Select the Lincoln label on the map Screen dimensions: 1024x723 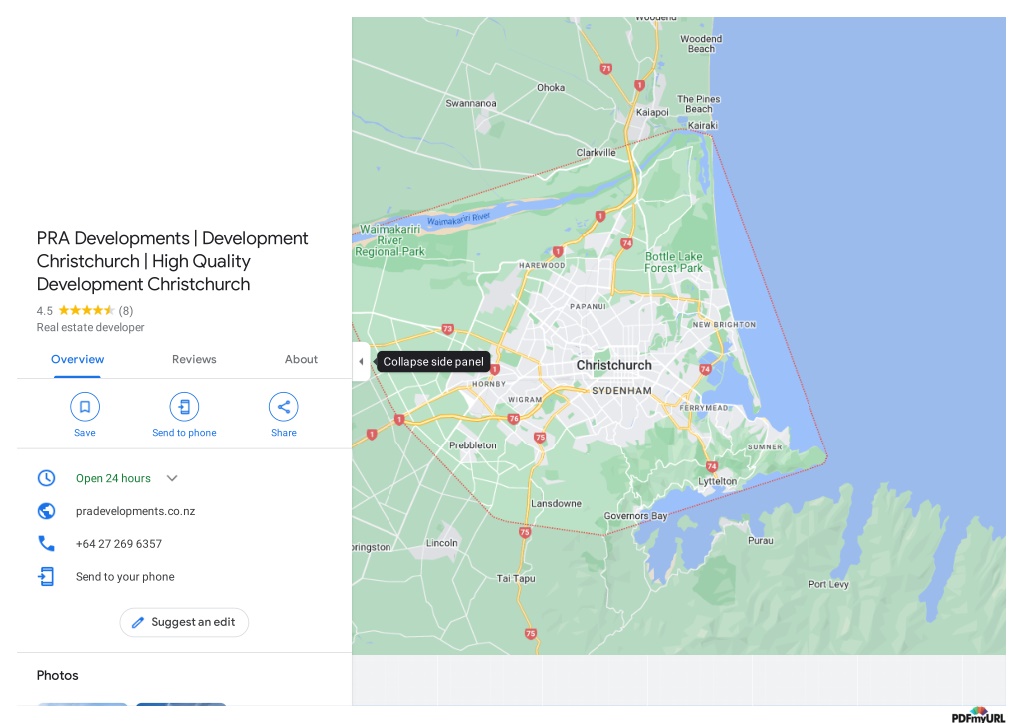[441, 543]
